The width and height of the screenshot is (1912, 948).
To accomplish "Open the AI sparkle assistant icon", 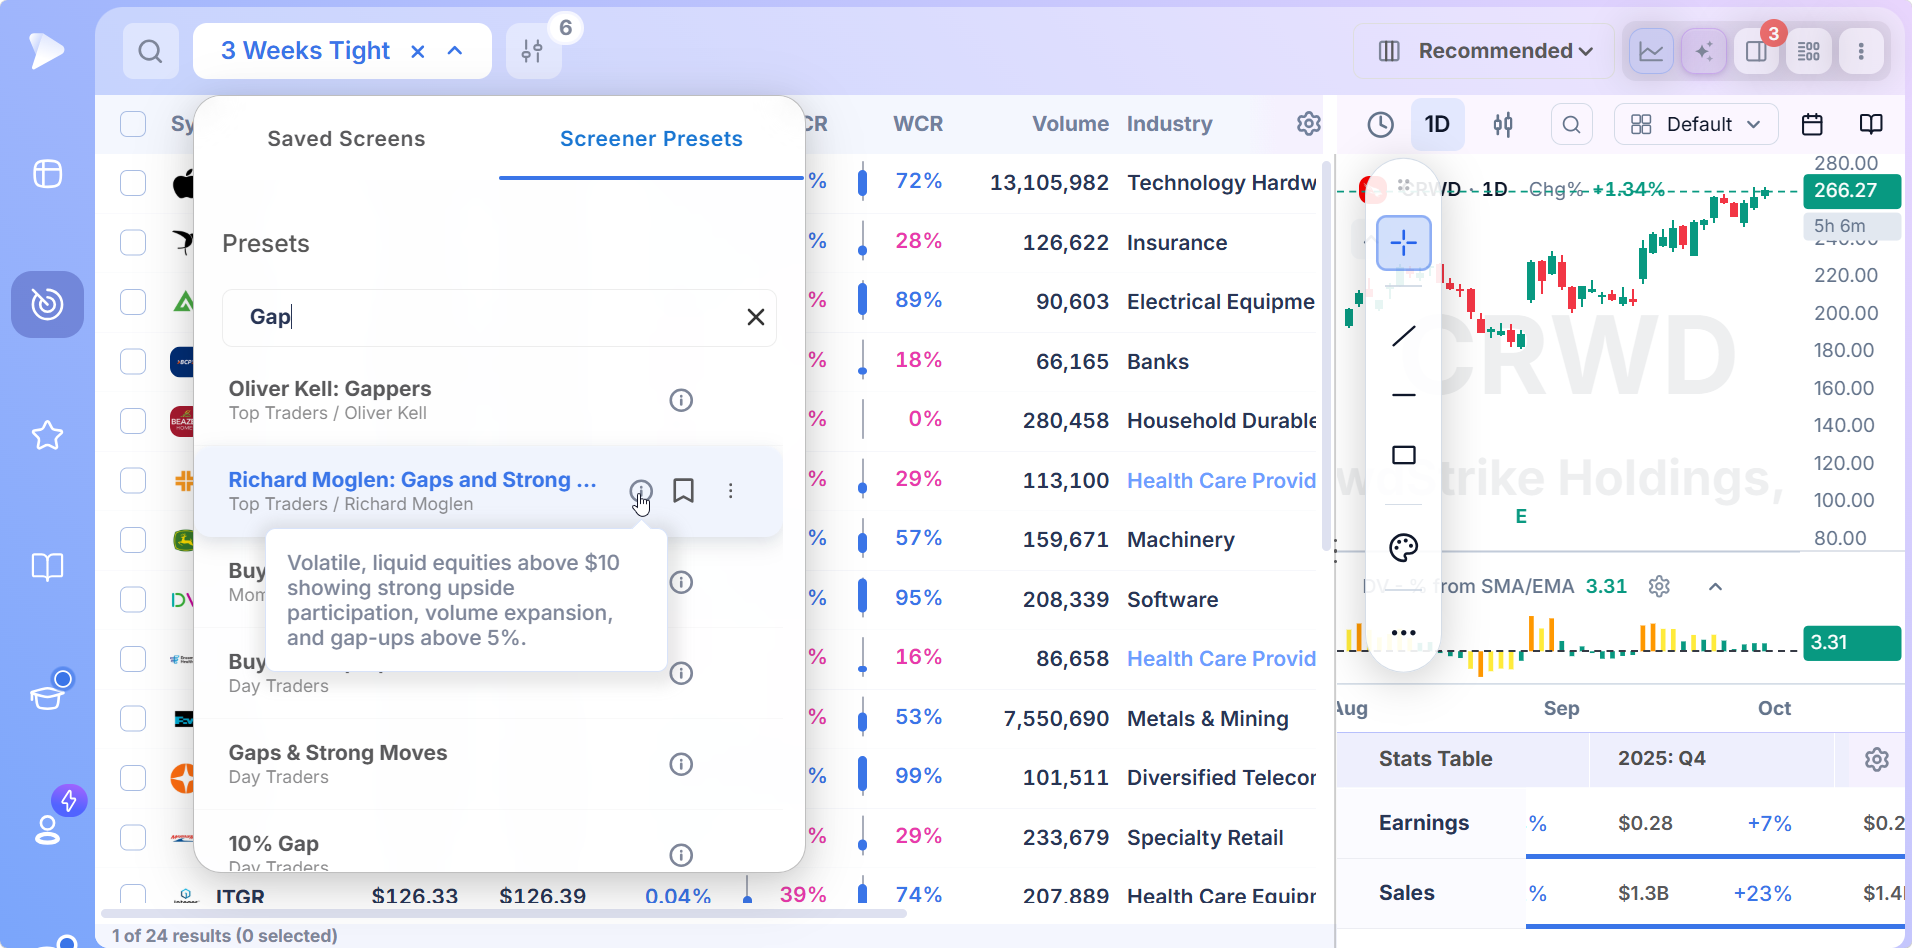I will [1704, 51].
